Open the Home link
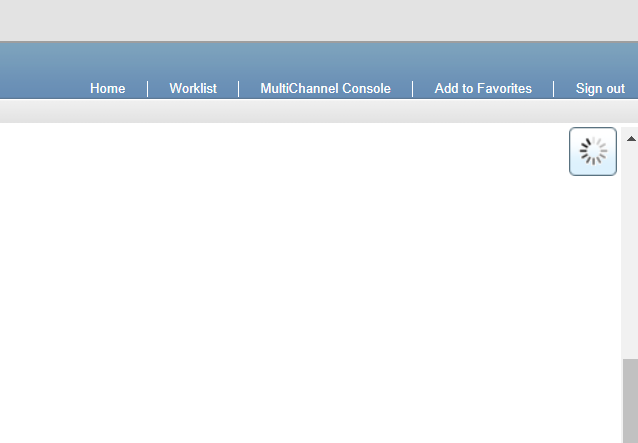The width and height of the screenshot is (638, 443). coord(107,88)
